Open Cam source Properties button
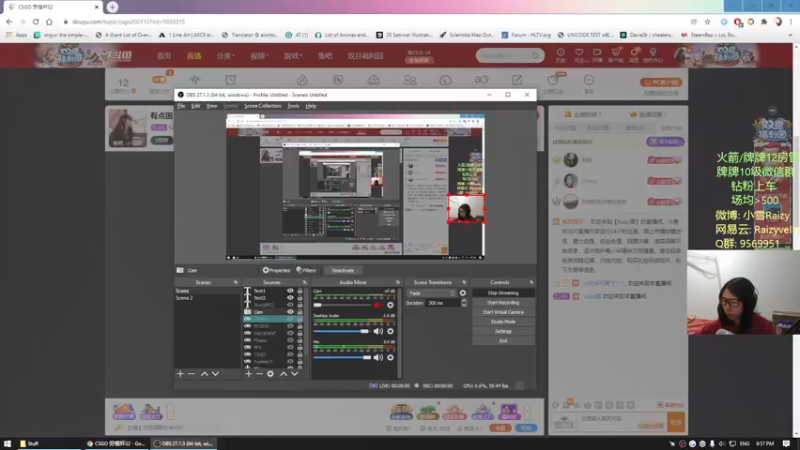 (x=276, y=270)
